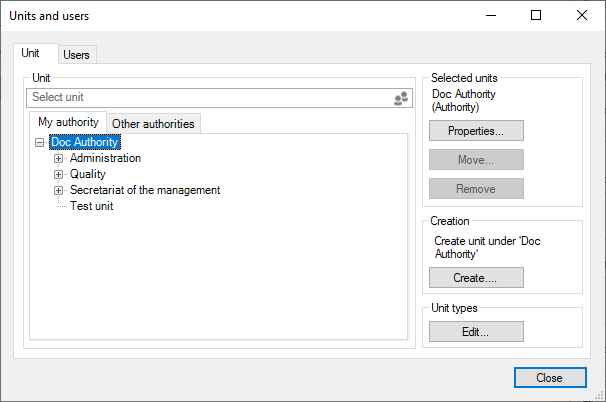The image size is (606, 402).
Task: Click Edit under Unit types
Action: pyautogui.click(x=476, y=332)
